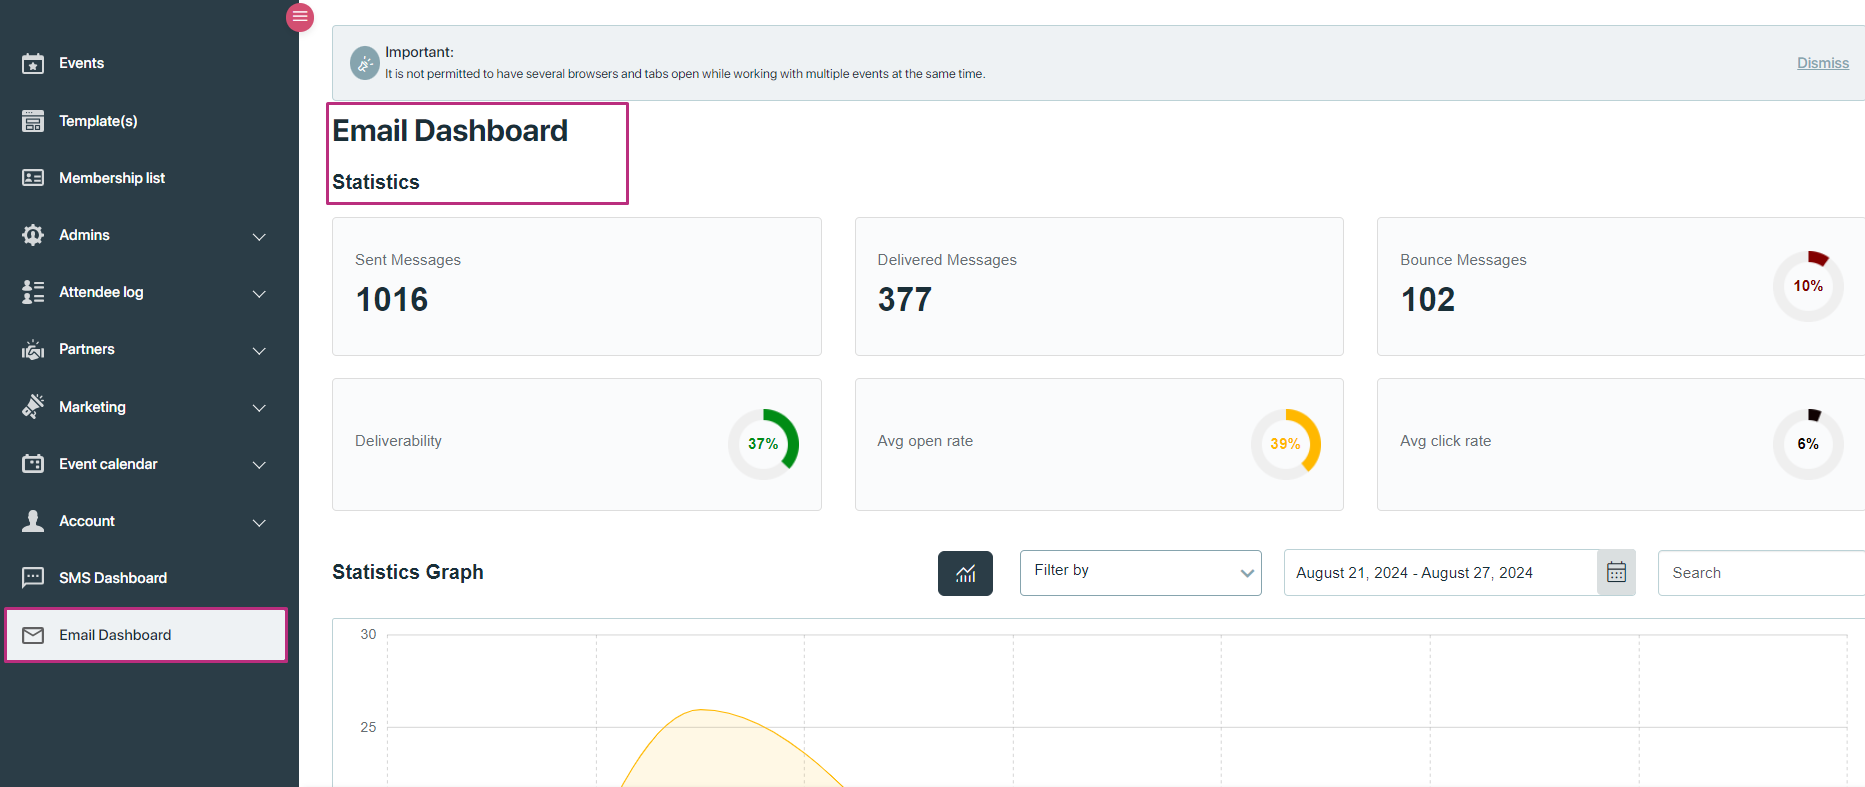Click the Deliverability label text
1865x787 pixels.
(398, 441)
